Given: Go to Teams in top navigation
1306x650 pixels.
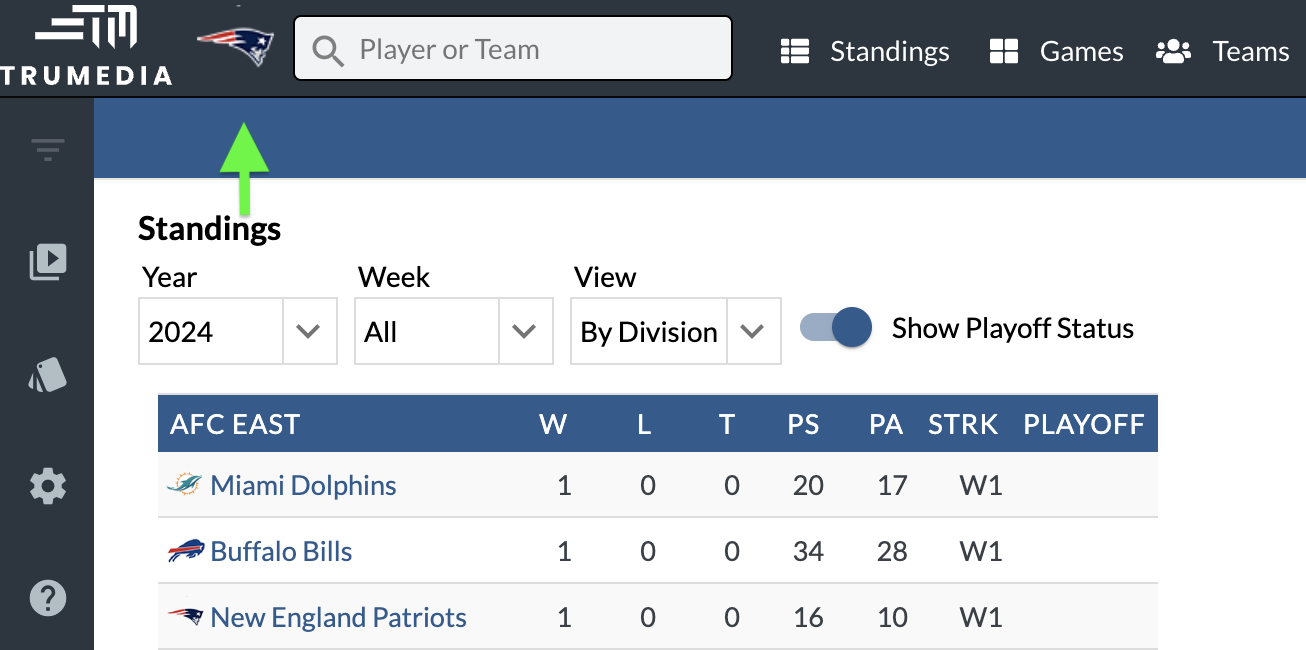Looking at the screenshot, I should tap(1222, 51).
